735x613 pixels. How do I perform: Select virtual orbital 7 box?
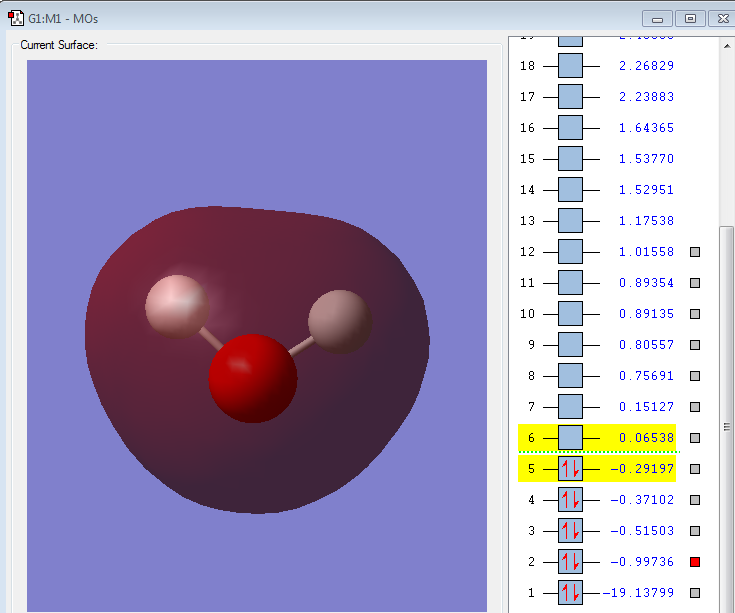(x=570, y=406)
